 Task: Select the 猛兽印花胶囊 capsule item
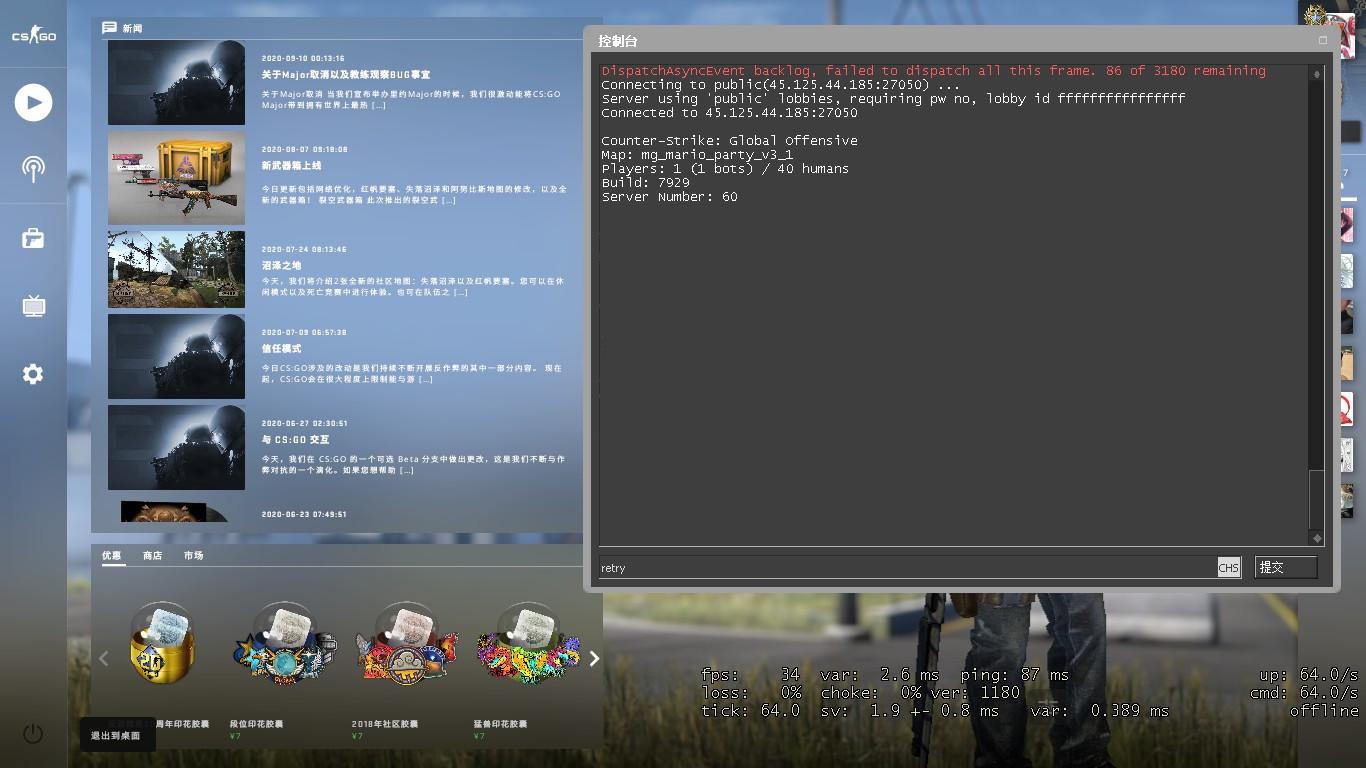point(529,645)
